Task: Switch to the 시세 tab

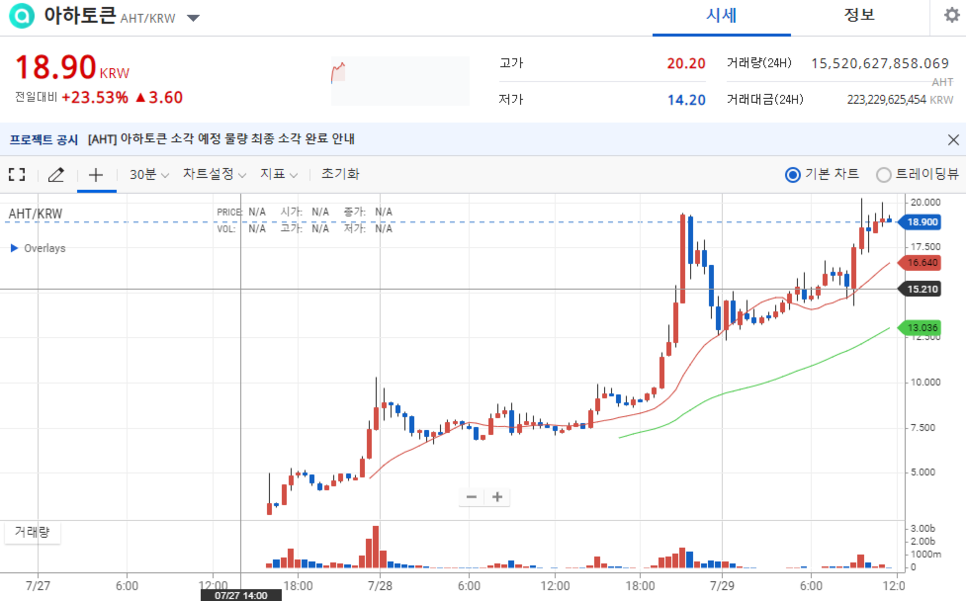Action: [721, 16]
